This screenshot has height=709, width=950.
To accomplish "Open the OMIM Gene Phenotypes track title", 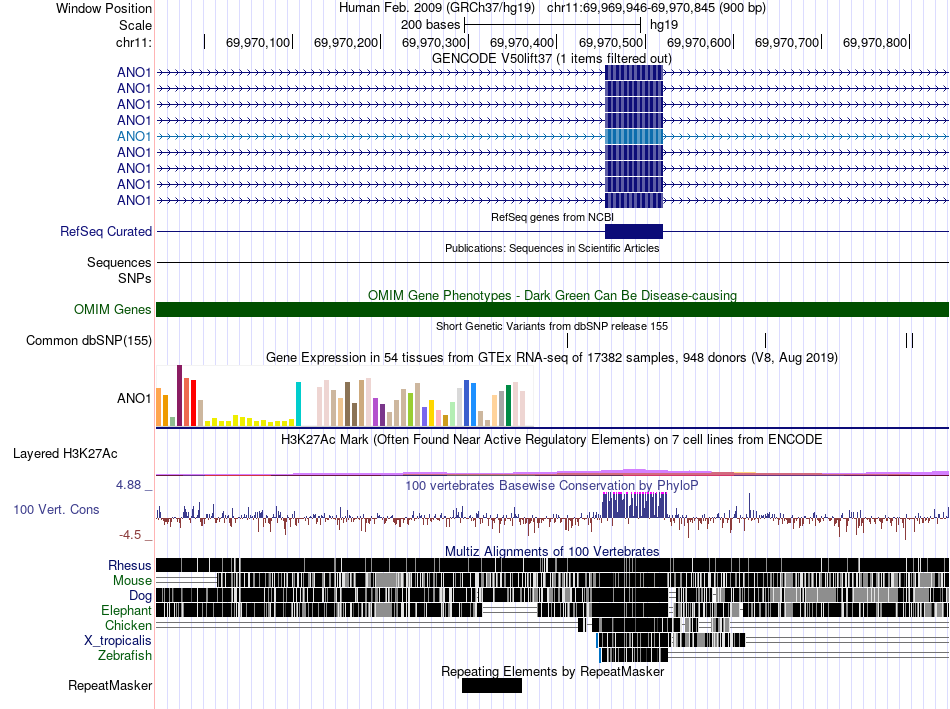I will point(552,295).
